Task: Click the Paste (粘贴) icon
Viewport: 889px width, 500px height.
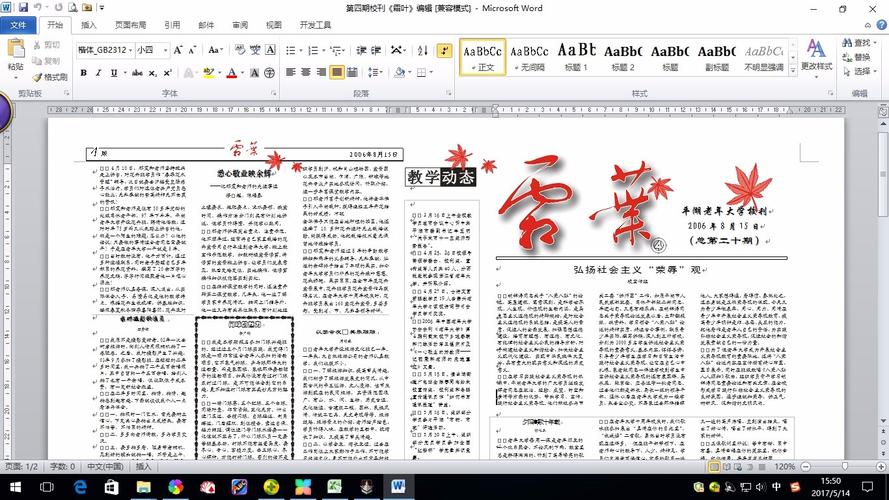Action: pyautogui.click(x=15, y=50)
